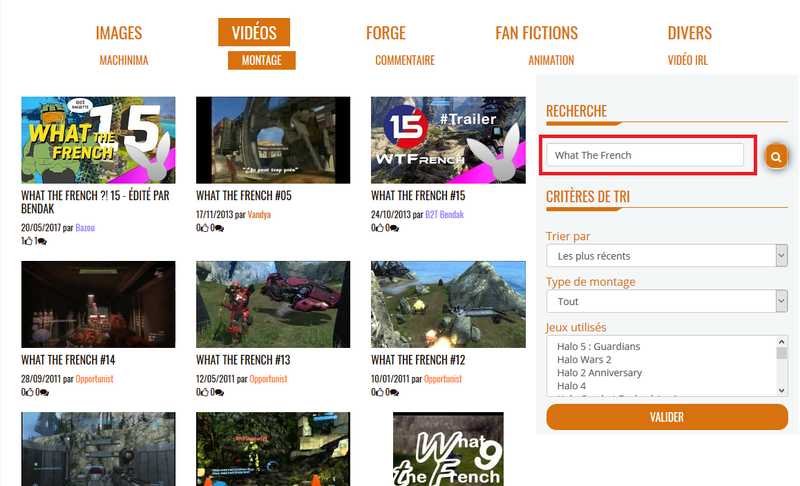
Task: Click the games list scroll up arrow
Action: pos(782,342)
